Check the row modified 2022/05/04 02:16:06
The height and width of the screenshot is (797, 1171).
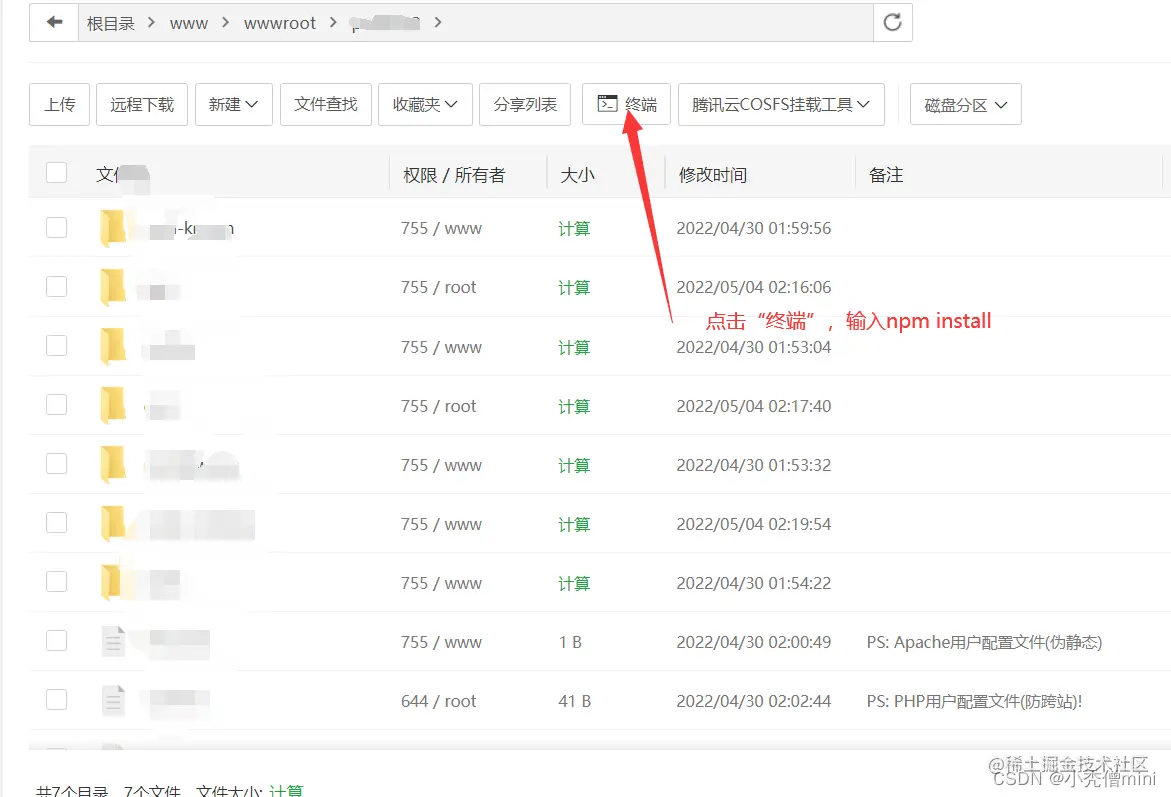click(x=57, y=286)
